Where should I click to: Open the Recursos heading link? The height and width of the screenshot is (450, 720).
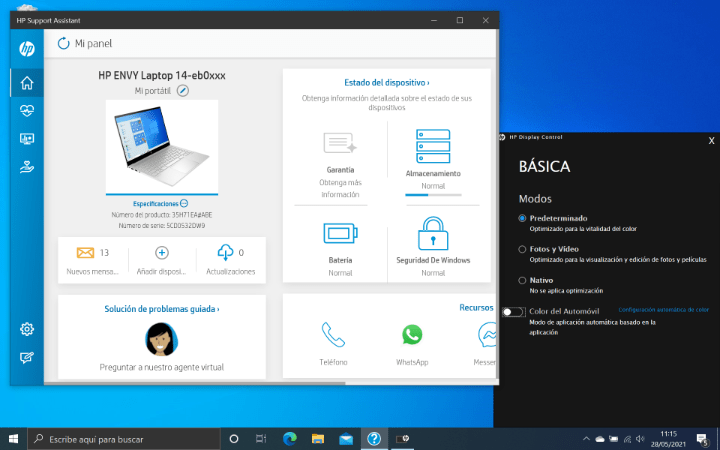click(x=476, y=308)
